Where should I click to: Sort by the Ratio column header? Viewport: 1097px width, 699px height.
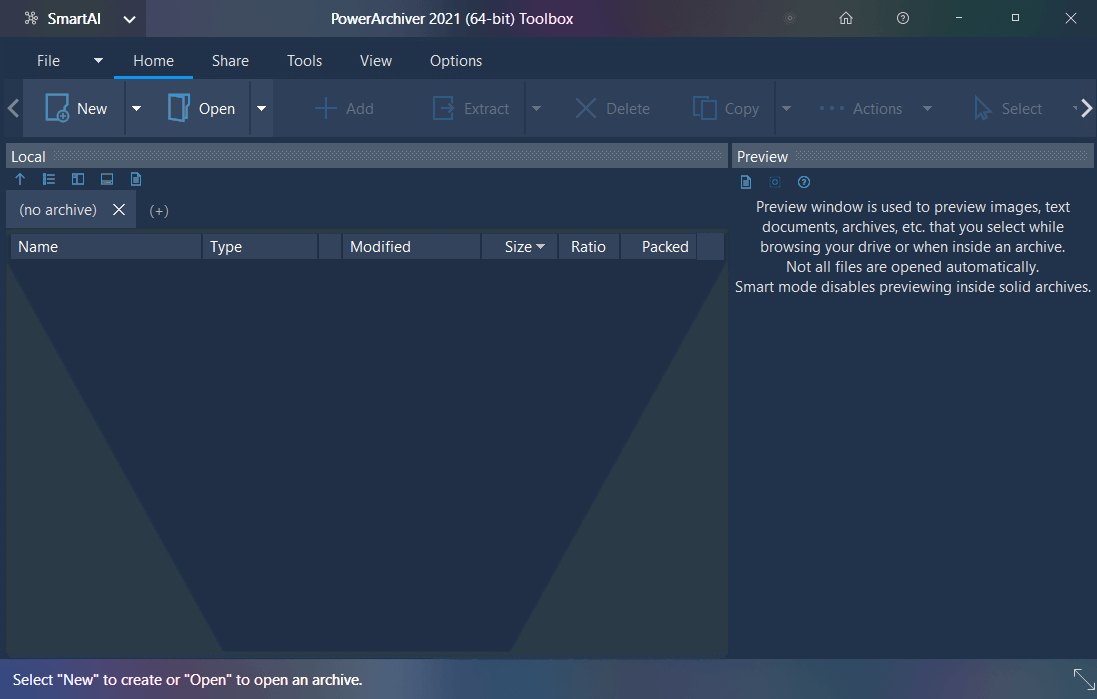[x=588, y=246]
